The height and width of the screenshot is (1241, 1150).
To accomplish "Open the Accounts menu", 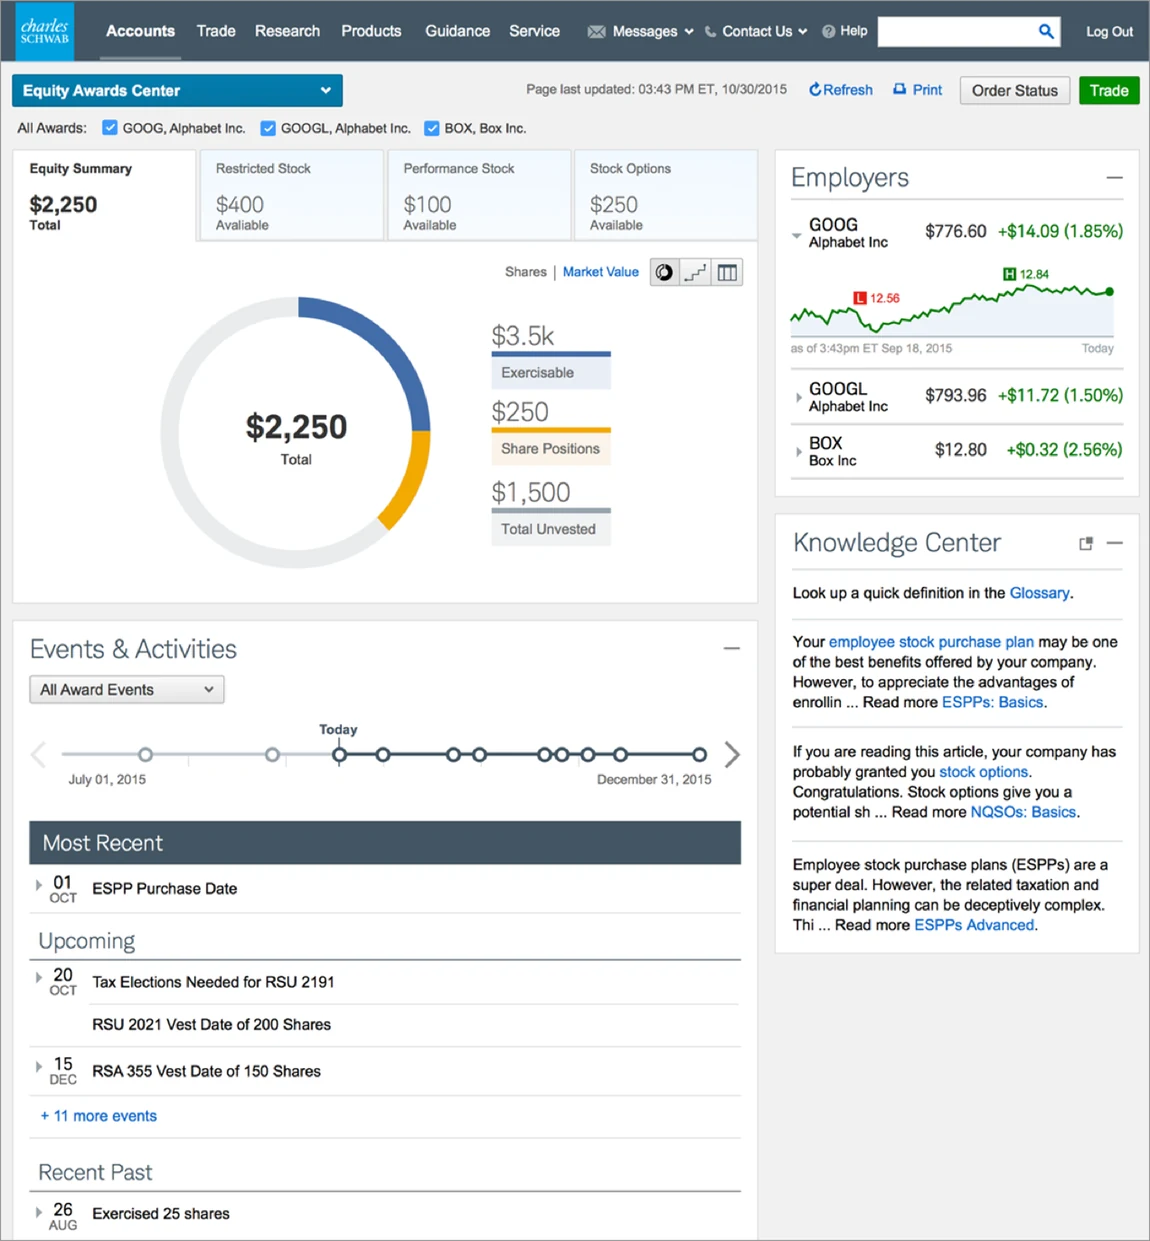I will click(x=140, y=31).
